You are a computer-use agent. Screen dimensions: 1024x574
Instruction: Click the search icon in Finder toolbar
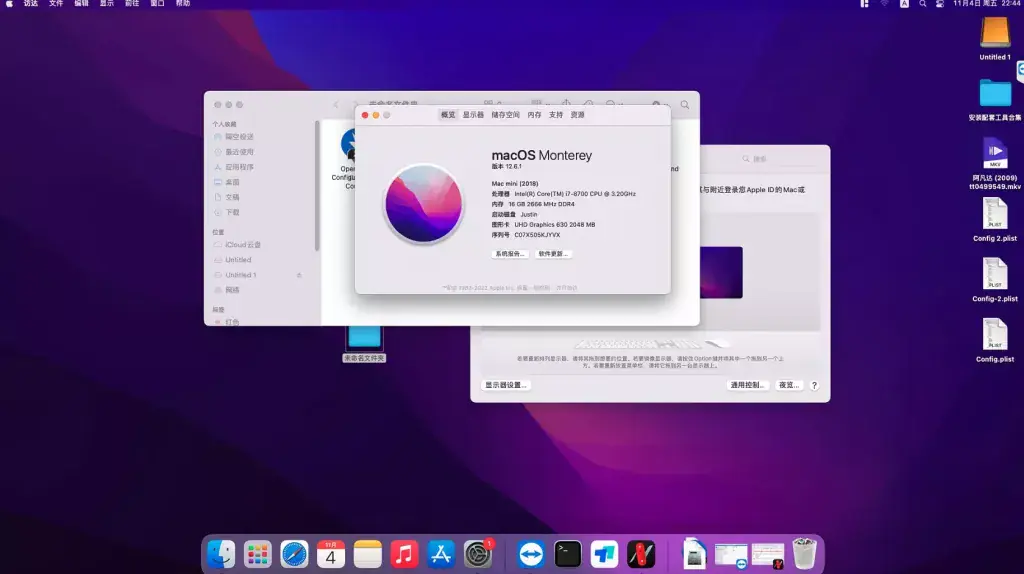coord(684,104)
